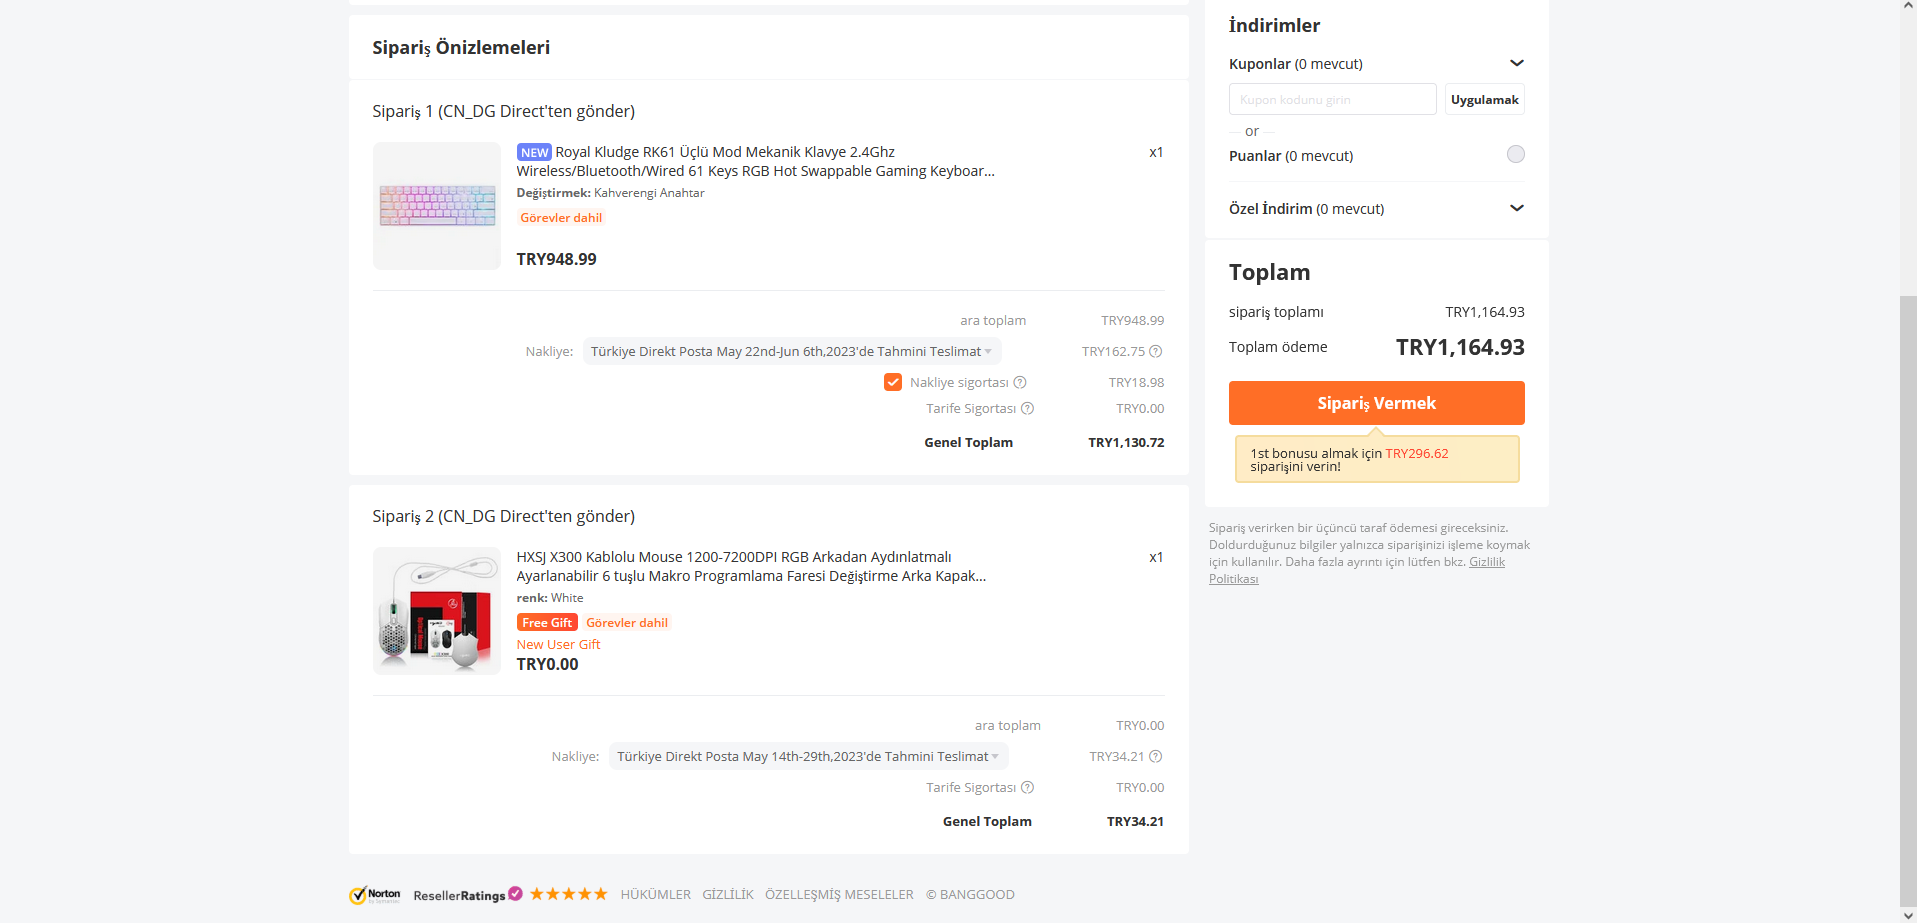Click the Free Gift badge on mouse item
The height and width of the screenshot is (923, 1917).
[x=547, y=622]
